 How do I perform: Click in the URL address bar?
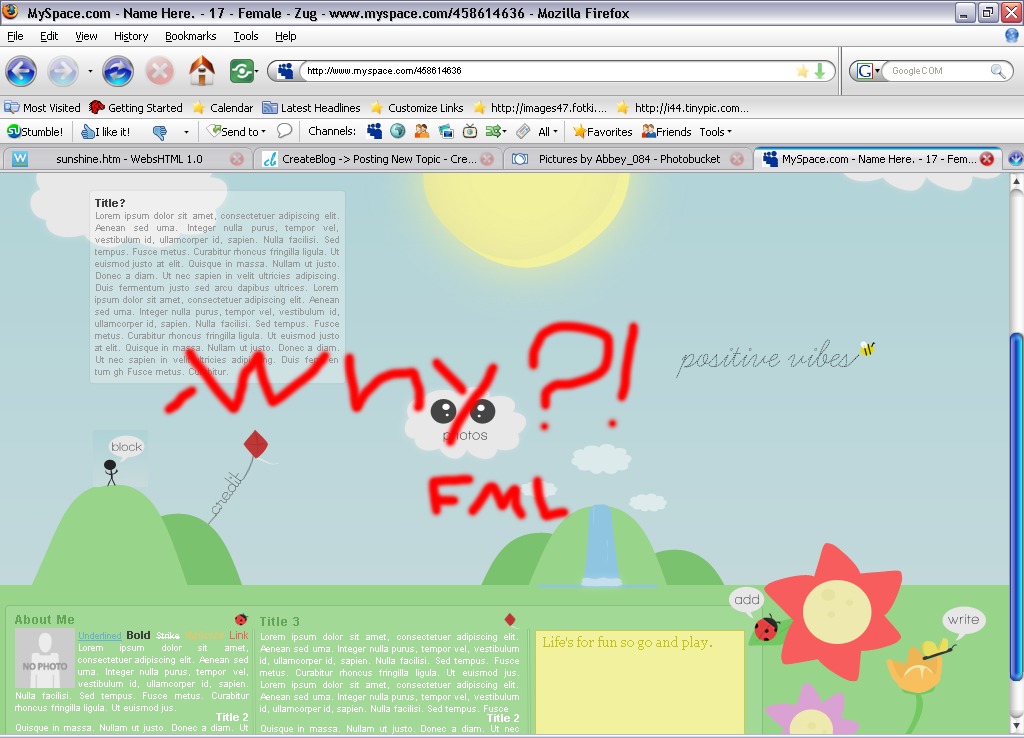tap(540, 71)
